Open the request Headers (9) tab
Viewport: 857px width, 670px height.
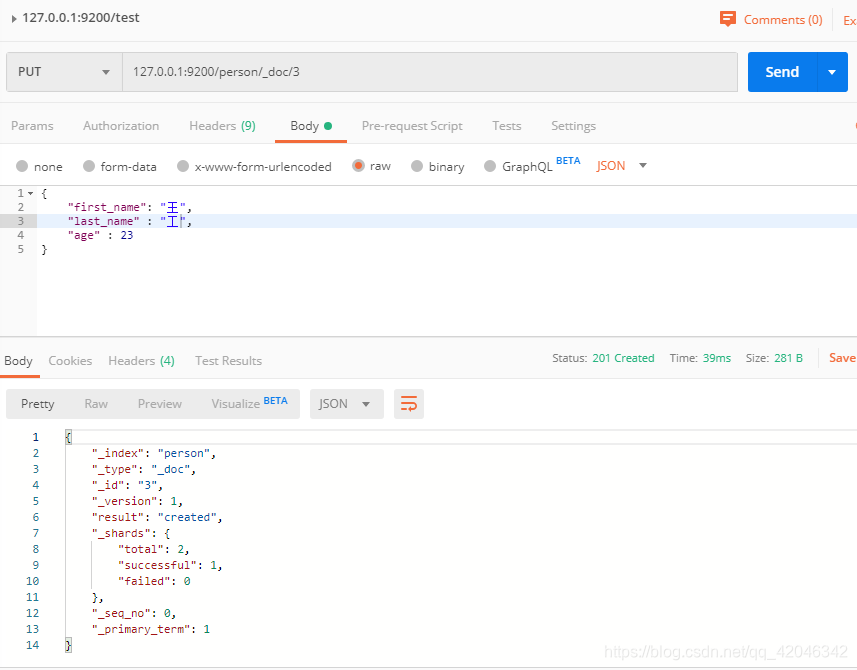coord(222,126)
